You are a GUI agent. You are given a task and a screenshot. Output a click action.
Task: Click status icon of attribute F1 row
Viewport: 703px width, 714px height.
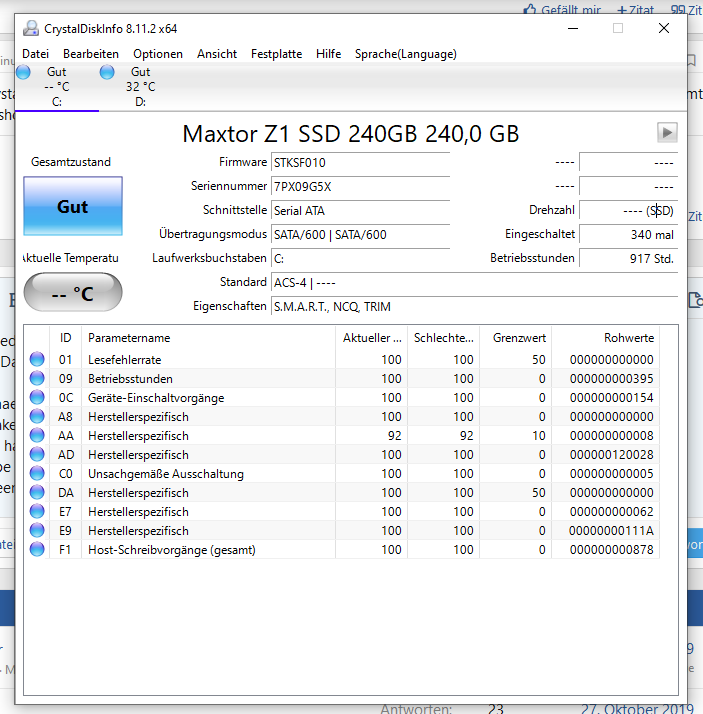pyautogui.click(x=37, y=550)
